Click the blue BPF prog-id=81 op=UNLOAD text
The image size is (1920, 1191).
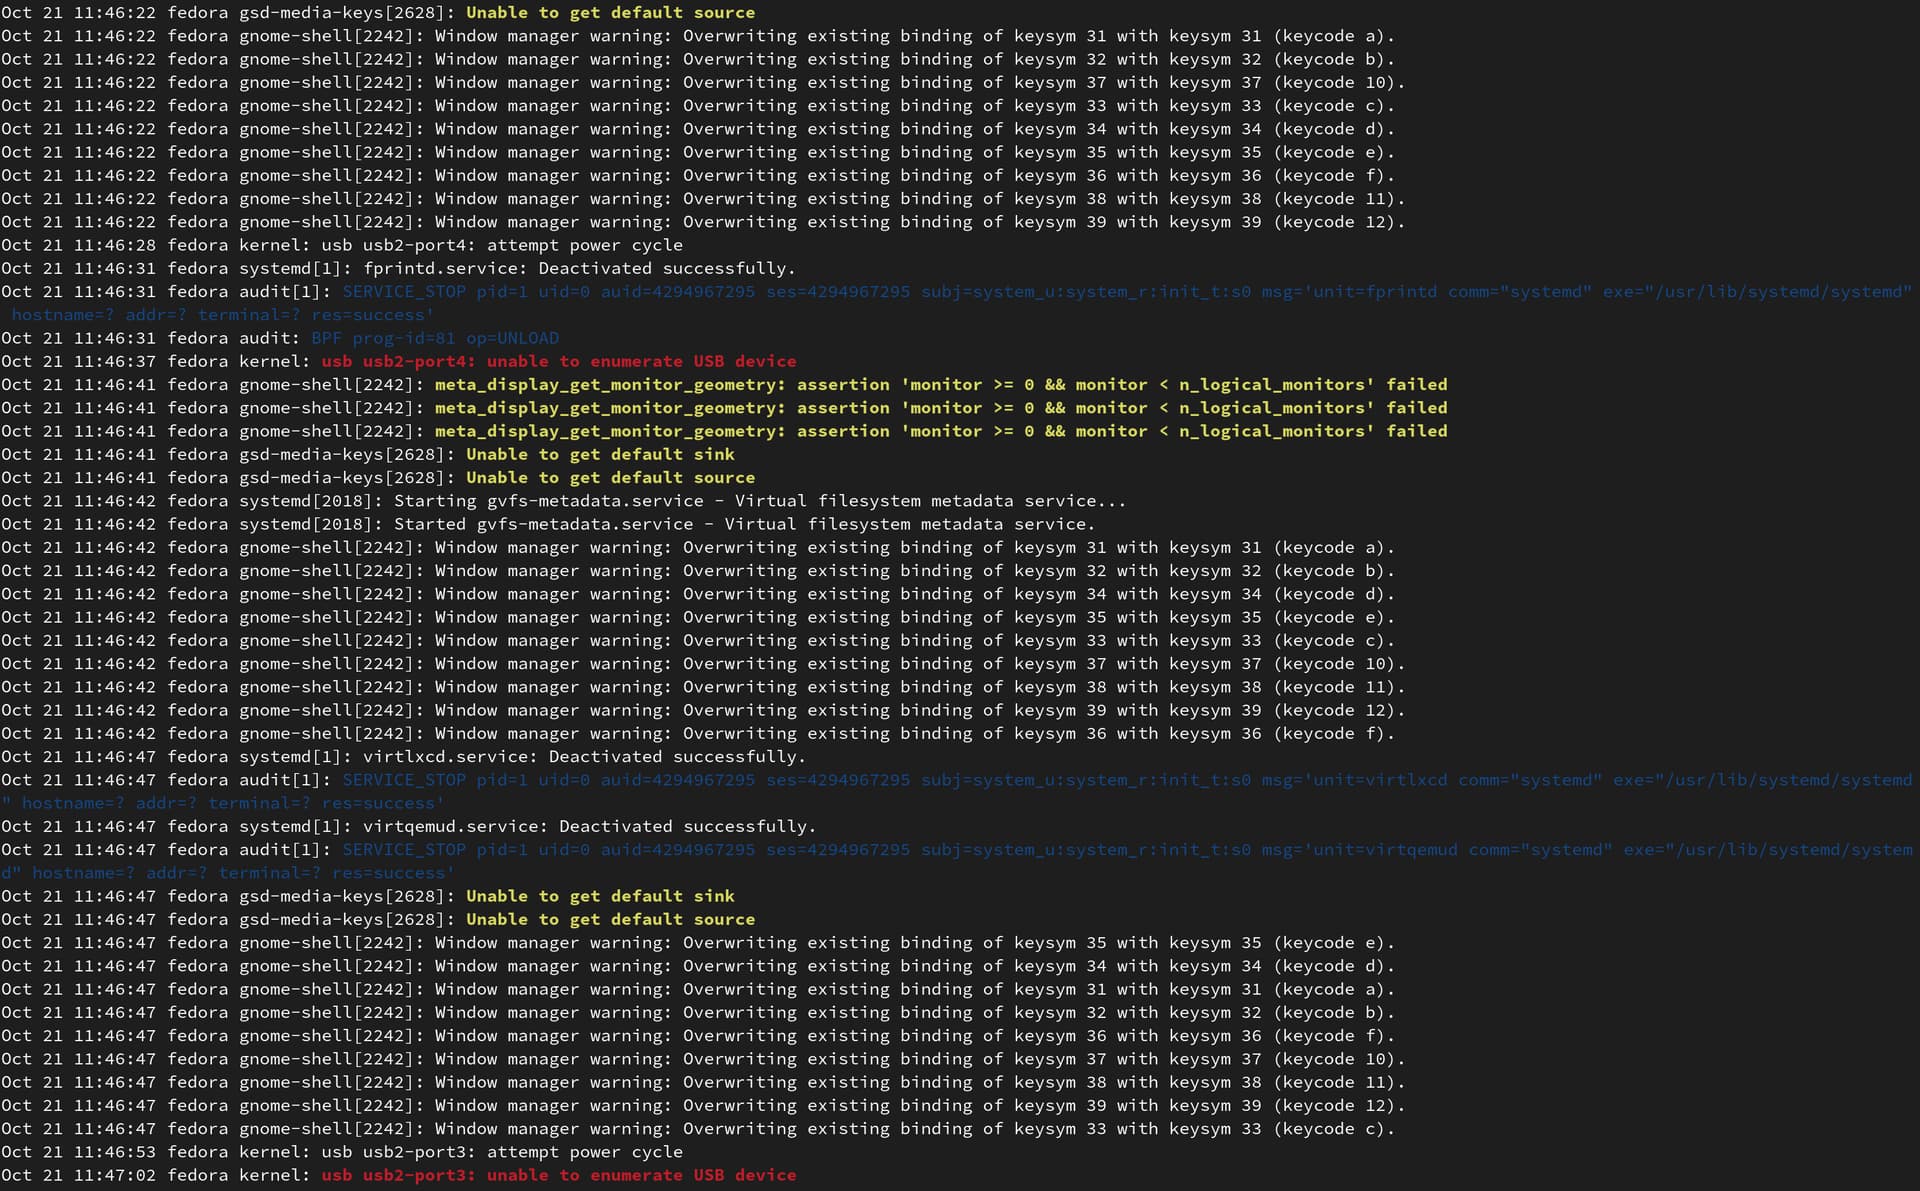tap(435, 338)
